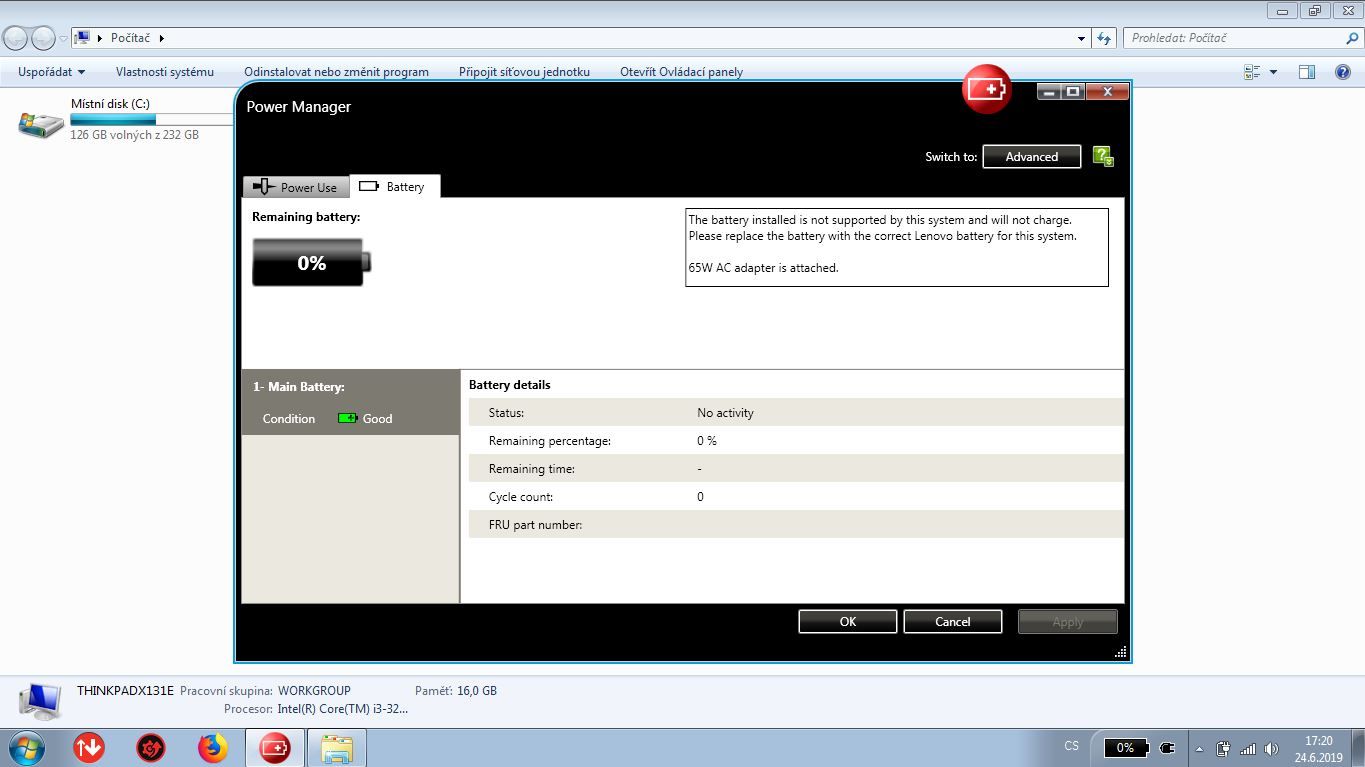Open the view options dropdown arrow
The height and width of the screenshot is (767, 1365).
click(1273, 72)
